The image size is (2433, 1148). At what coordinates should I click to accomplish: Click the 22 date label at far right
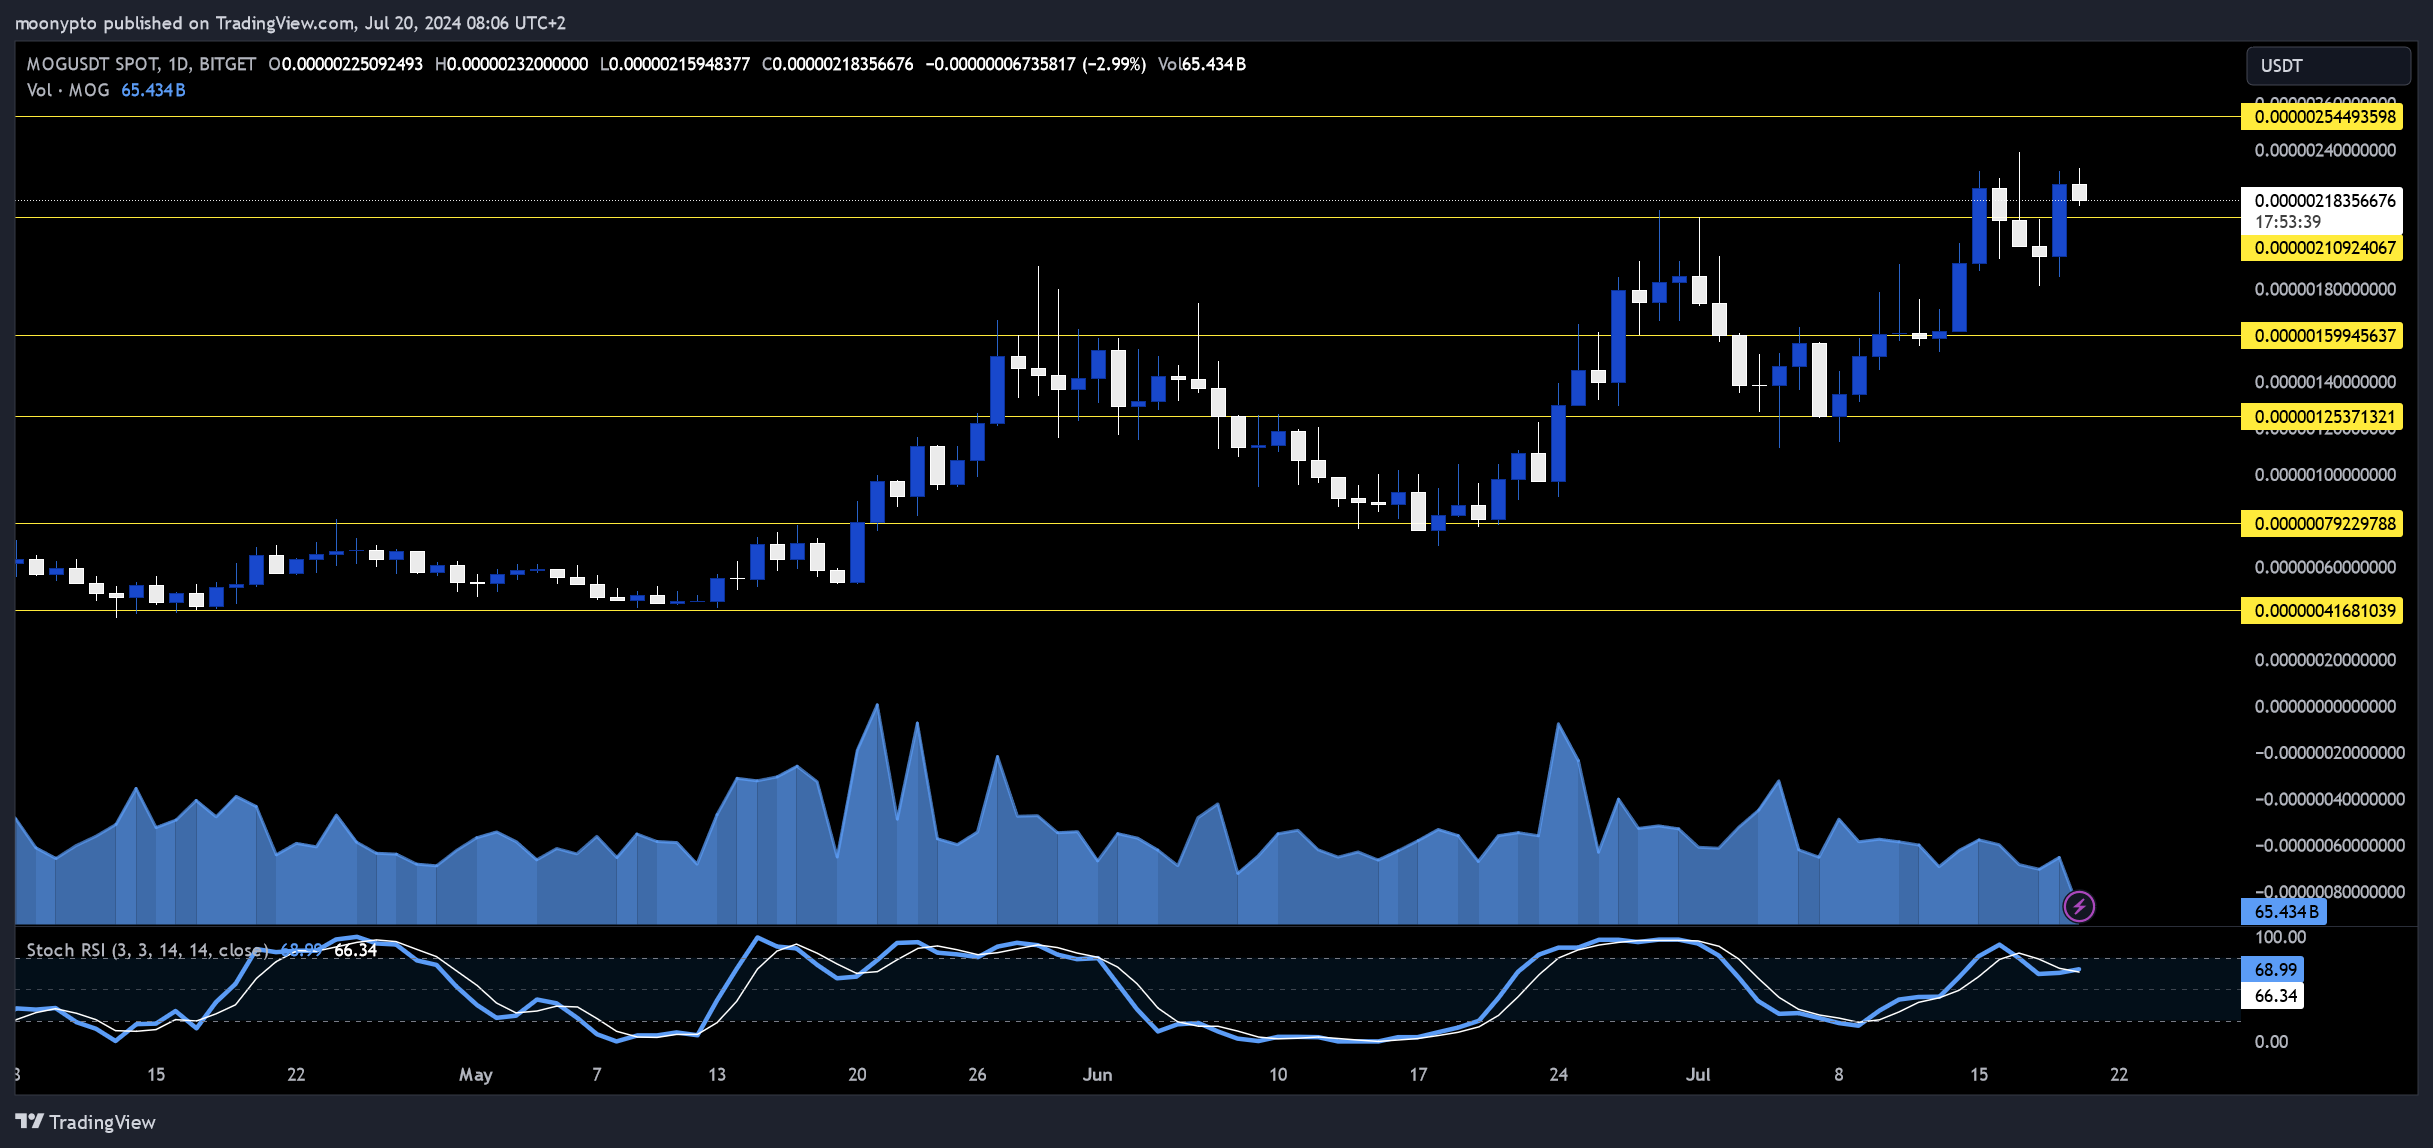[2119, 1075]
